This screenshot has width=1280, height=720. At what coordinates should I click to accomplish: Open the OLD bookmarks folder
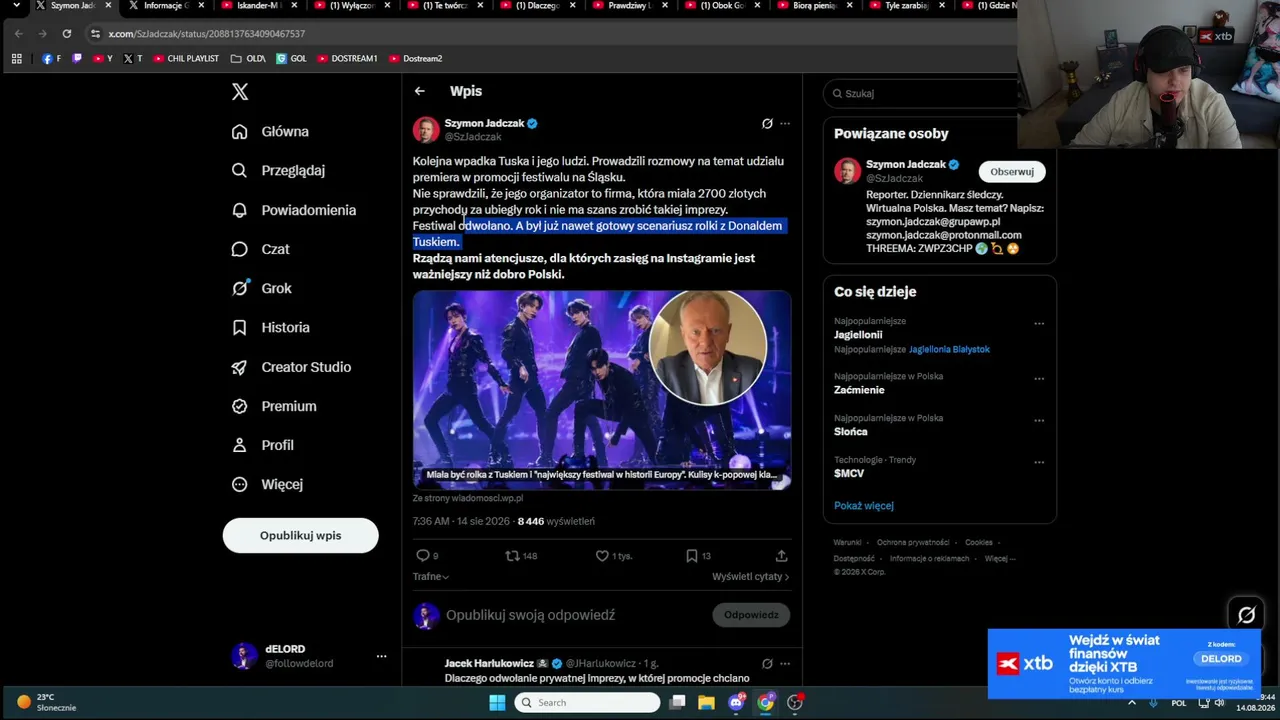pyautogui.click(x=248, y=59)
